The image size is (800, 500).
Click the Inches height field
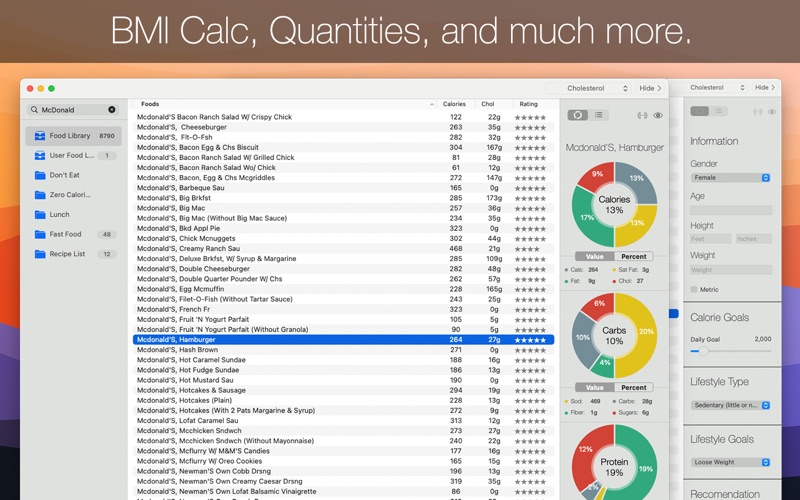[754, 239]
